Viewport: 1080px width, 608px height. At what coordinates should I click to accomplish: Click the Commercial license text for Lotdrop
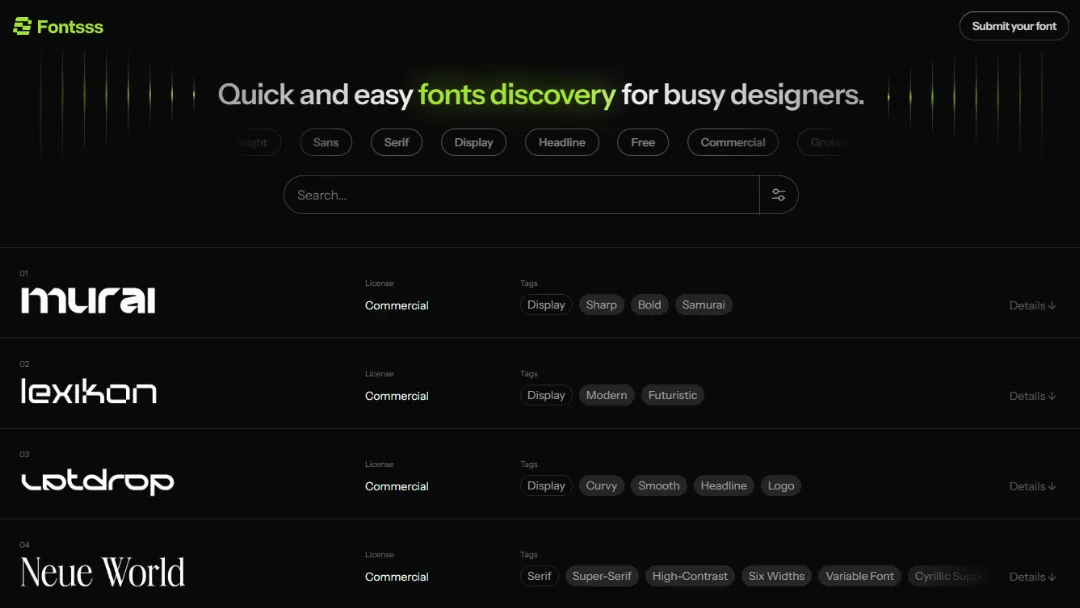click(397, 486)
